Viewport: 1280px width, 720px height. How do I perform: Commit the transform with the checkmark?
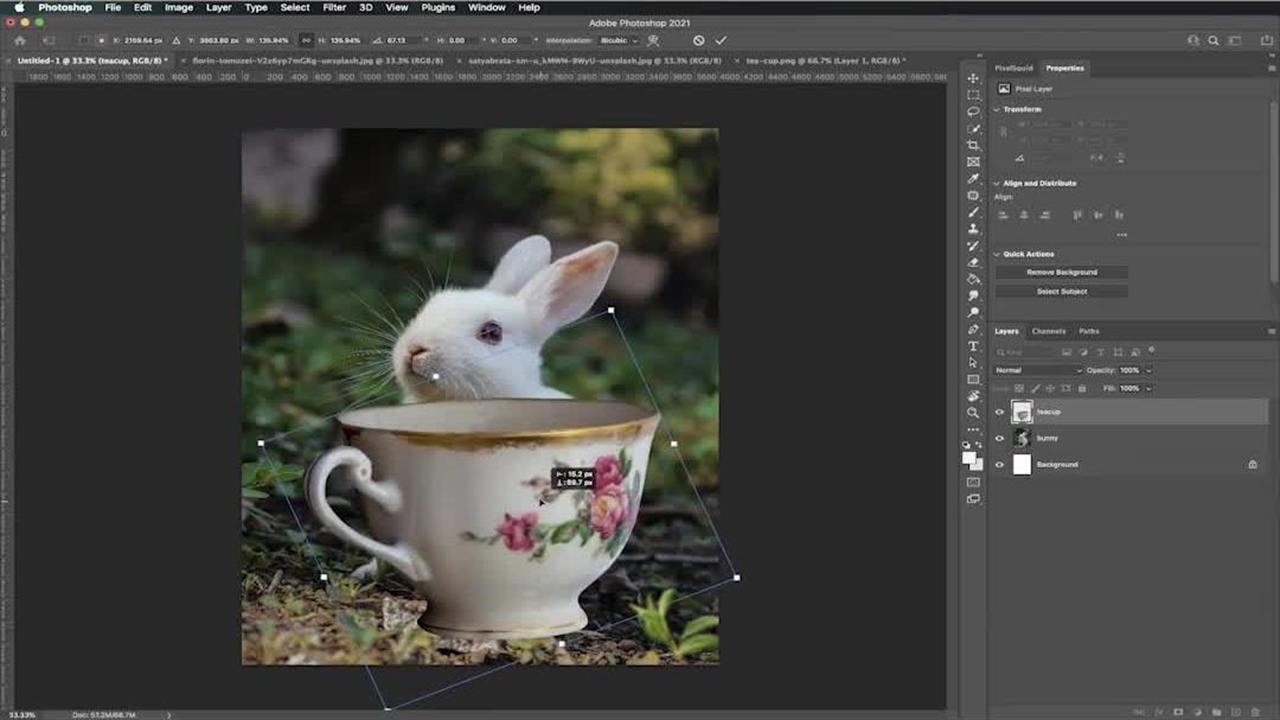tap(721, 41)
